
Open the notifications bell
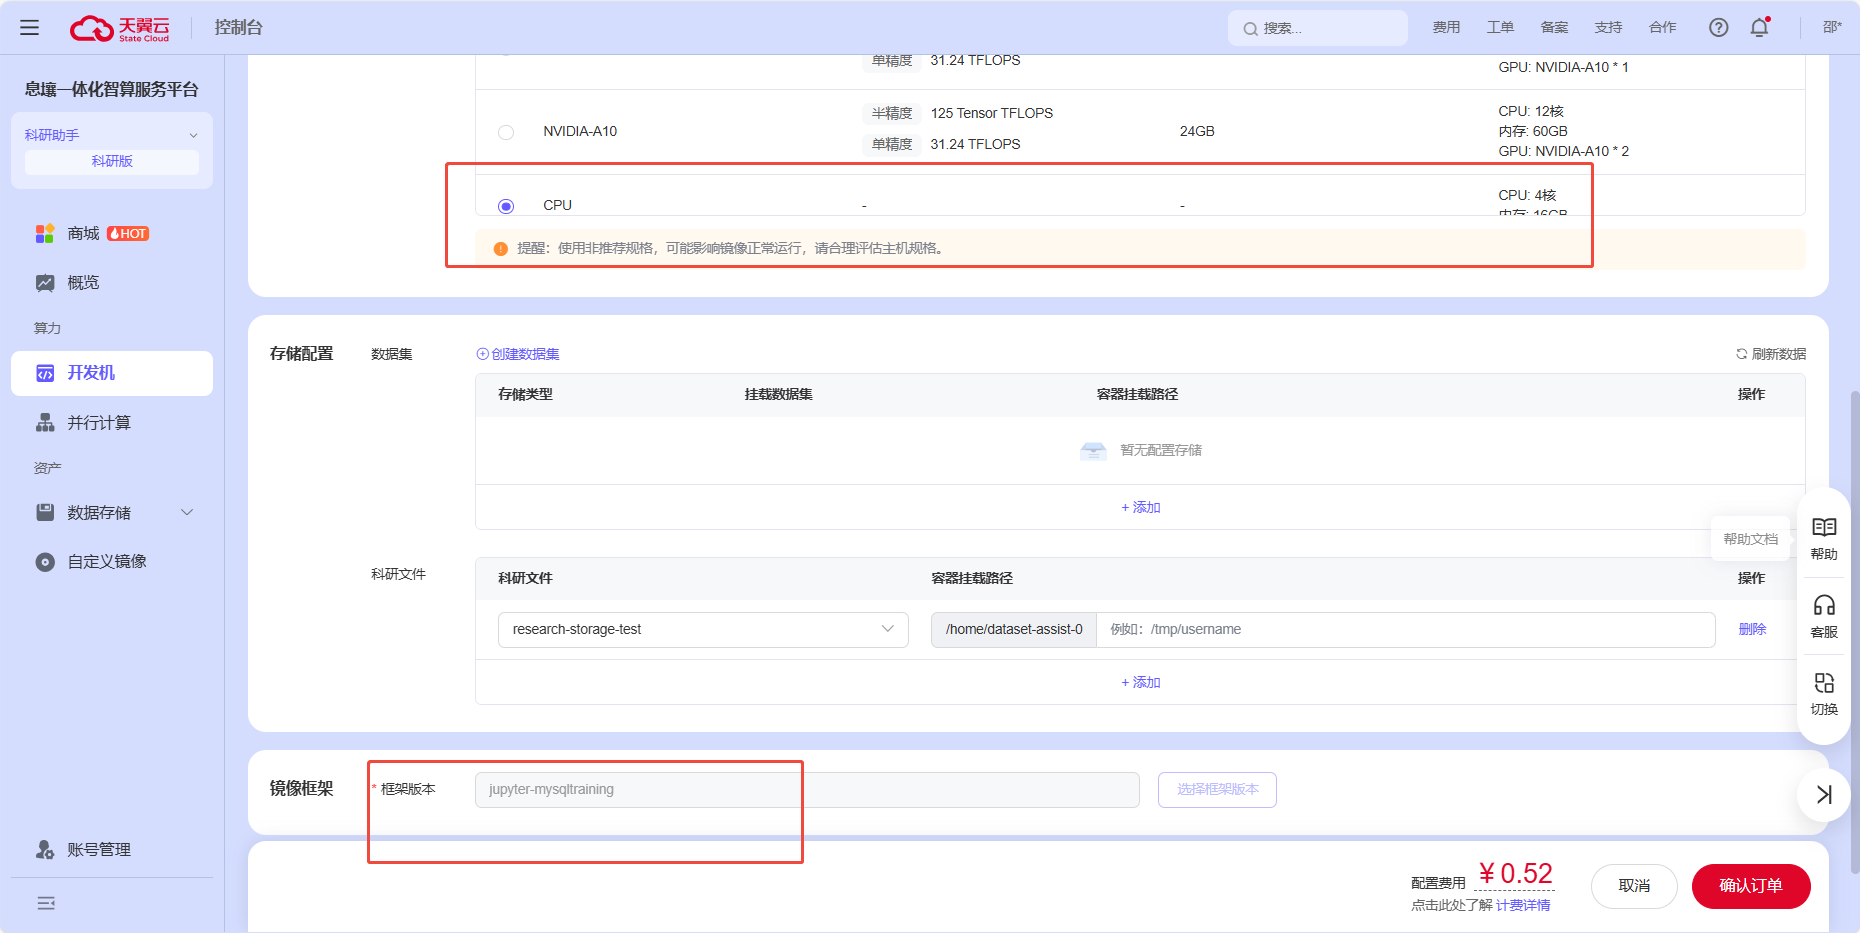[x=1760, y=27]
